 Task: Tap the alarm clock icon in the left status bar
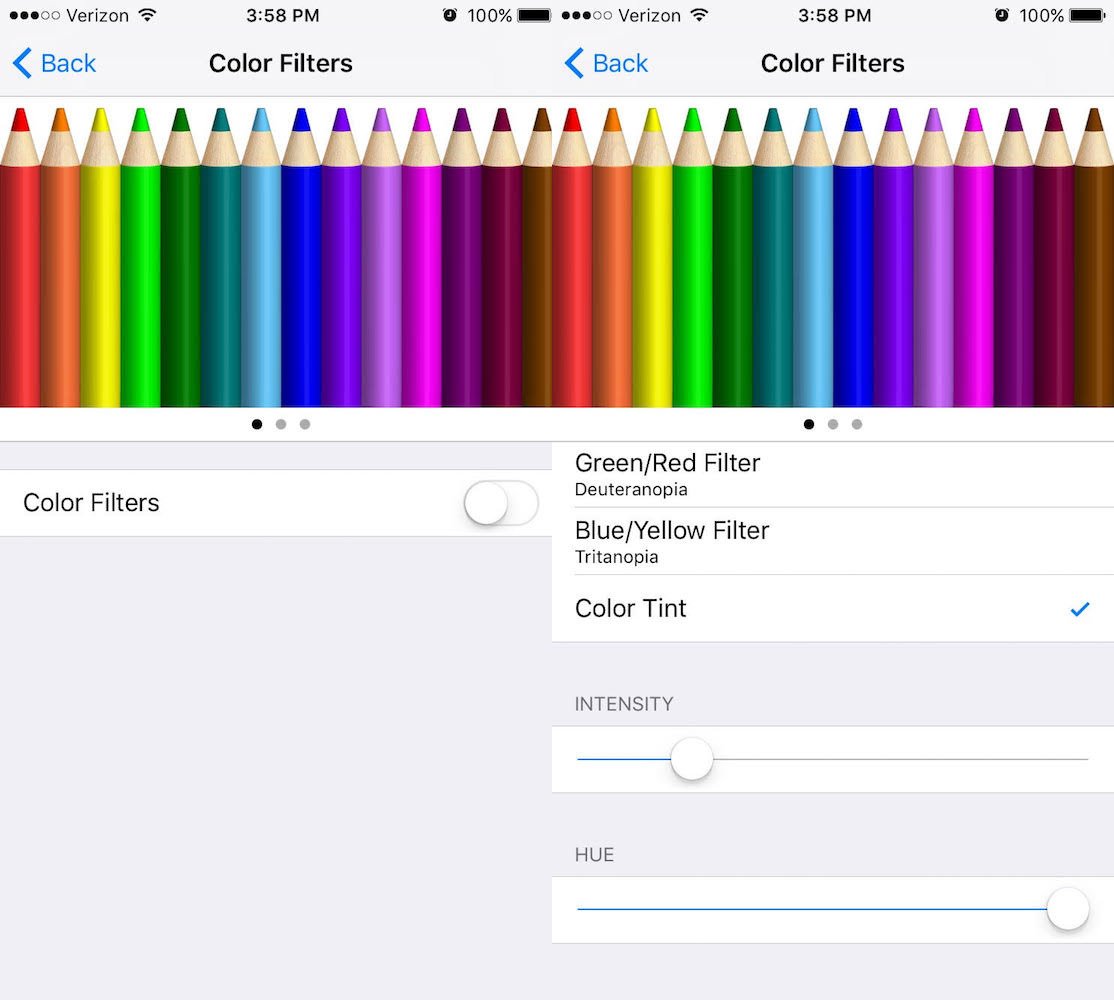(449, 15)
